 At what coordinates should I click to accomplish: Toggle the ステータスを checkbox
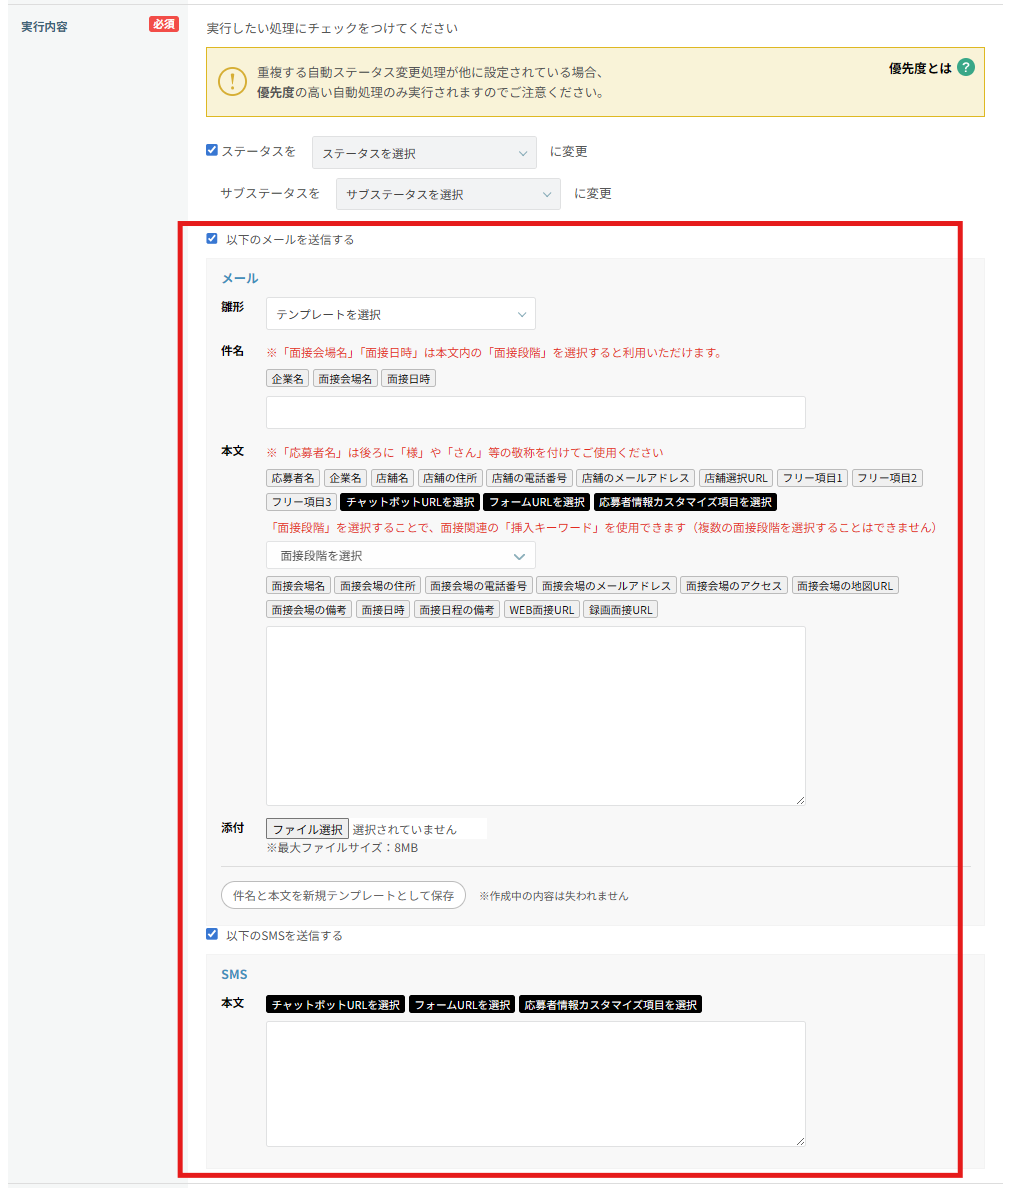click(x=212, y=150)
